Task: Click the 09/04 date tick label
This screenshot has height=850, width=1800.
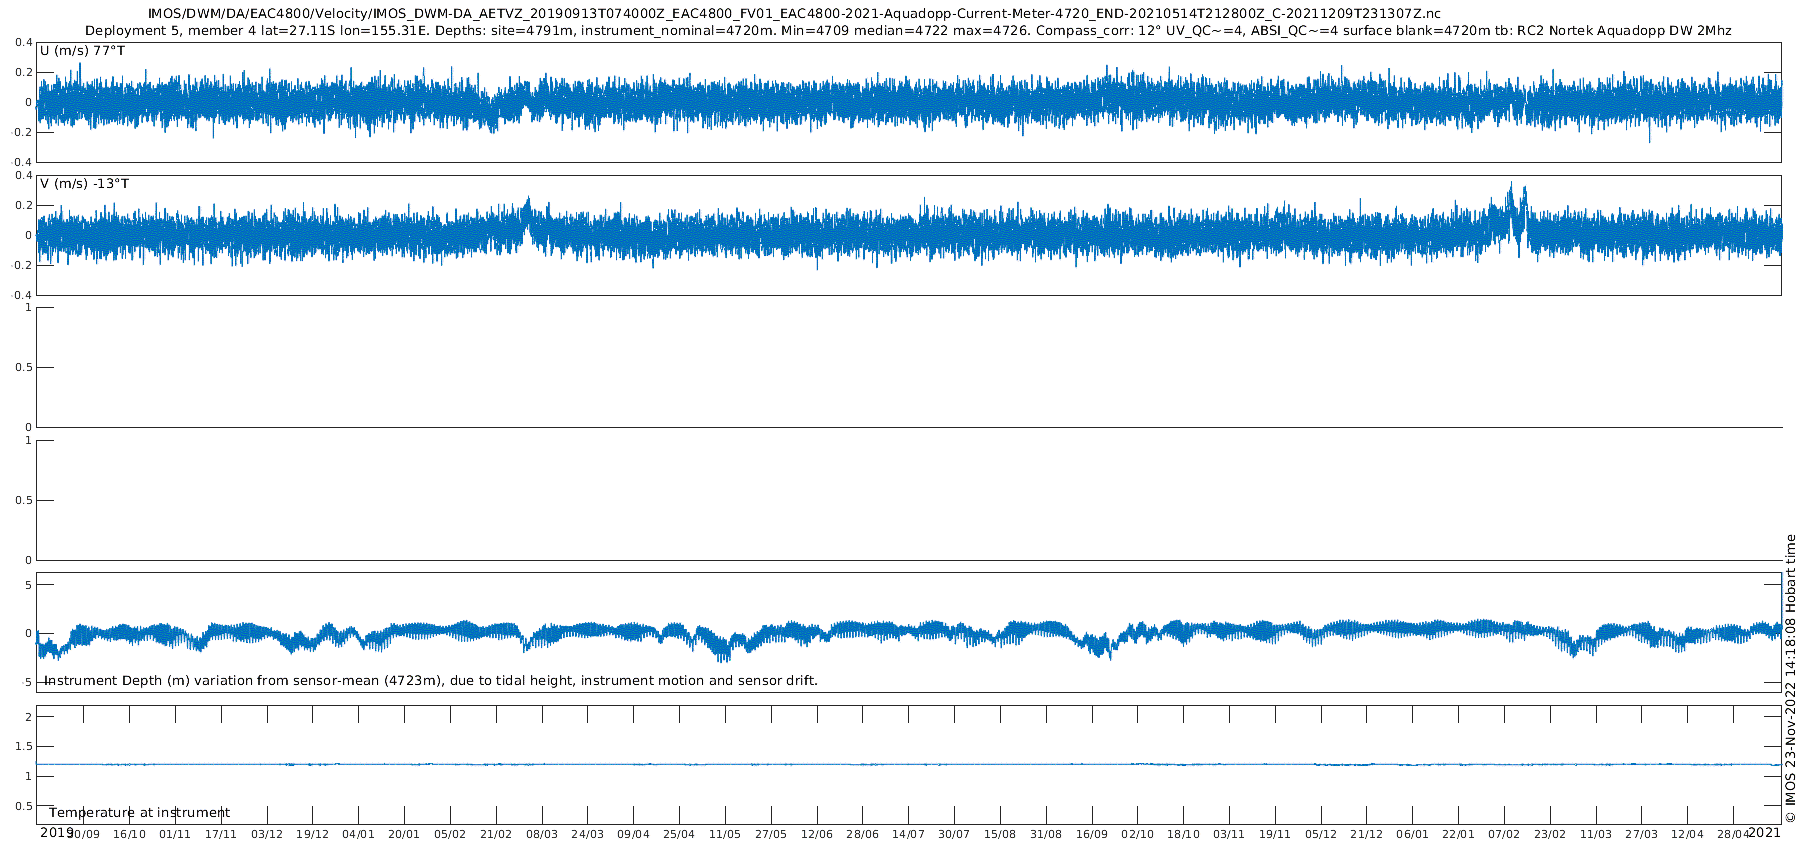Action: coord(633,834)
